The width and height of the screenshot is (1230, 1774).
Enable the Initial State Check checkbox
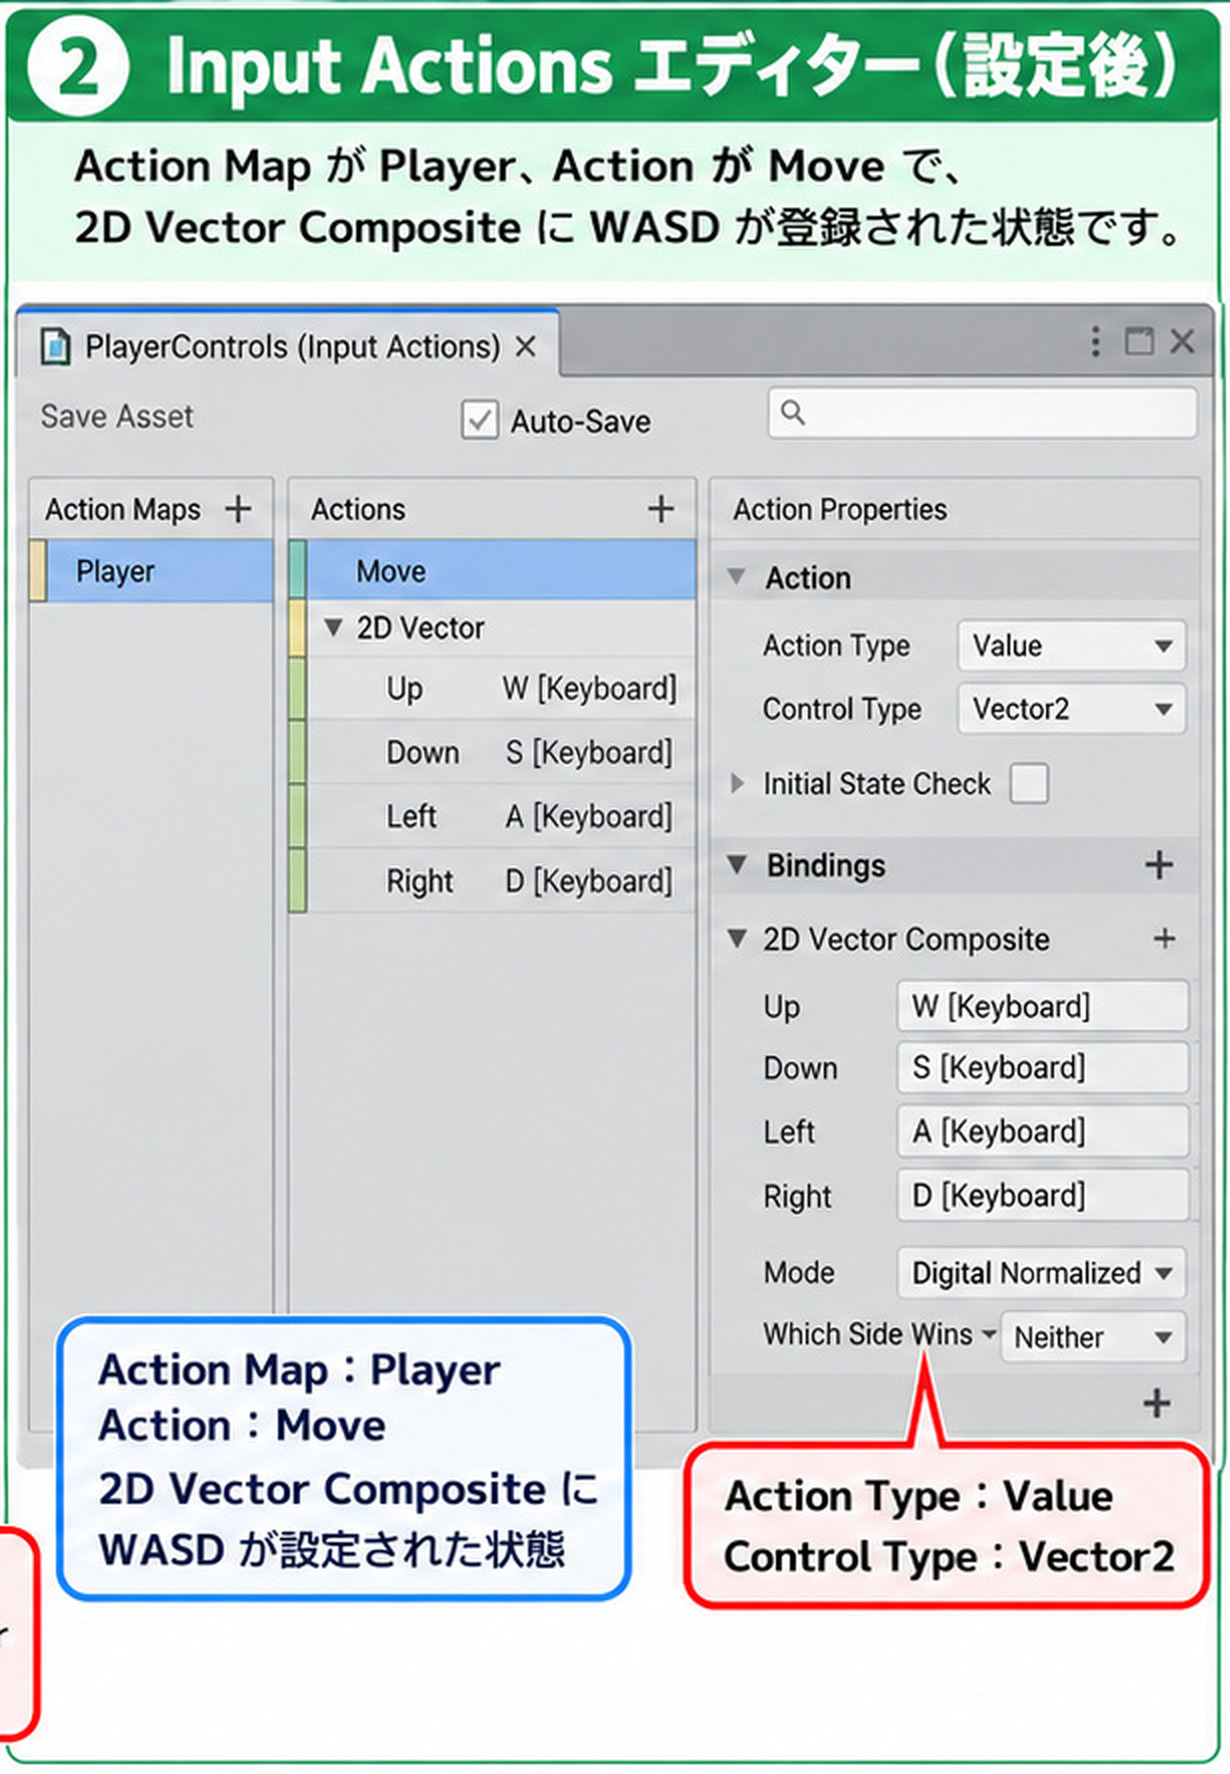[x=1029, y=783]
